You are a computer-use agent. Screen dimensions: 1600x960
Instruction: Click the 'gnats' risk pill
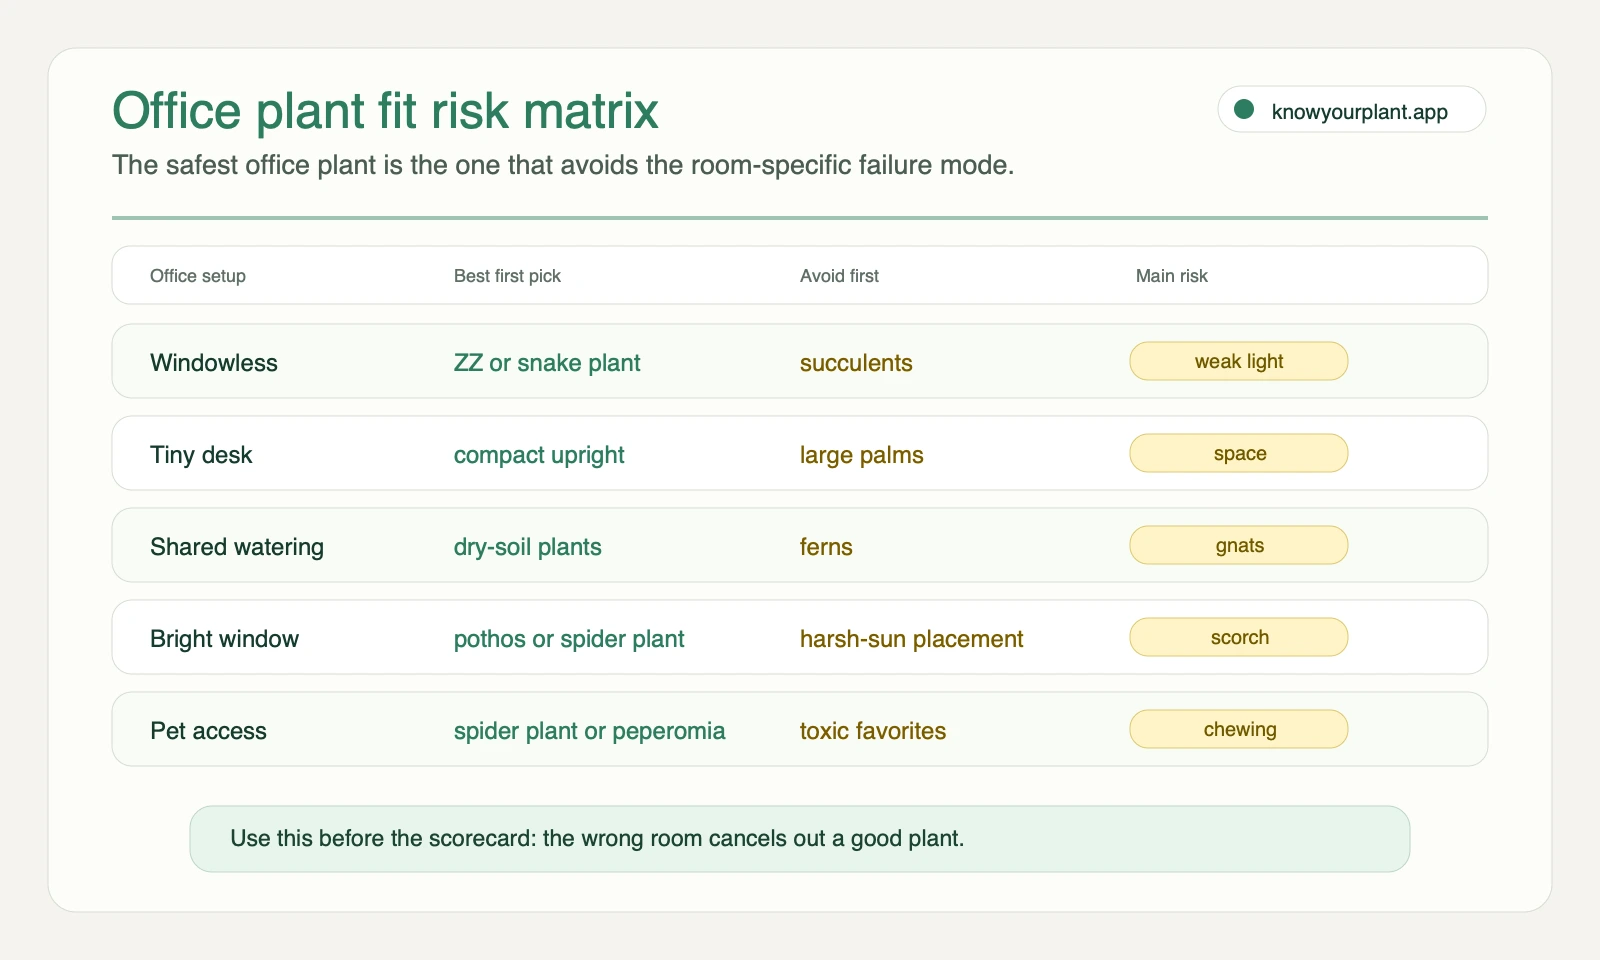point(1239,545)
